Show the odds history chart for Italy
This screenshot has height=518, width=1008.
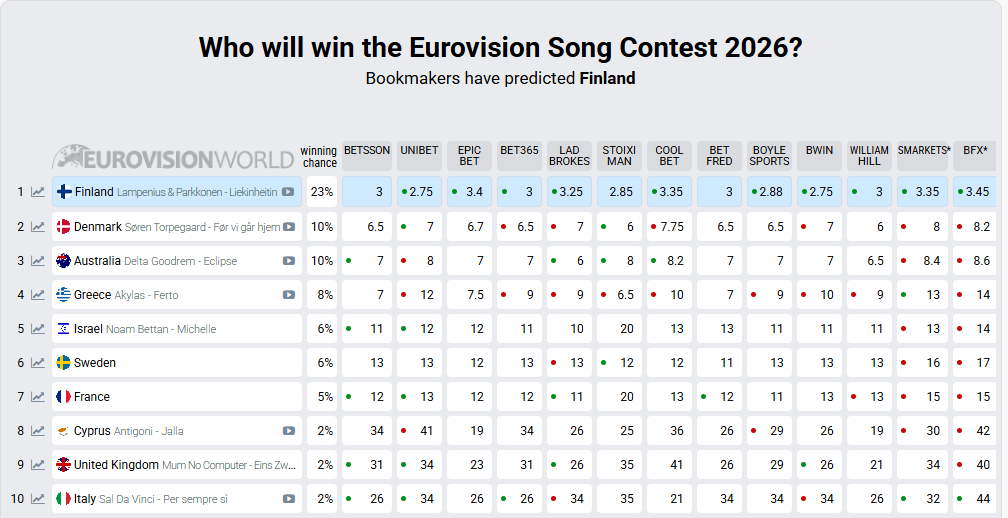(x=38, y=499)
